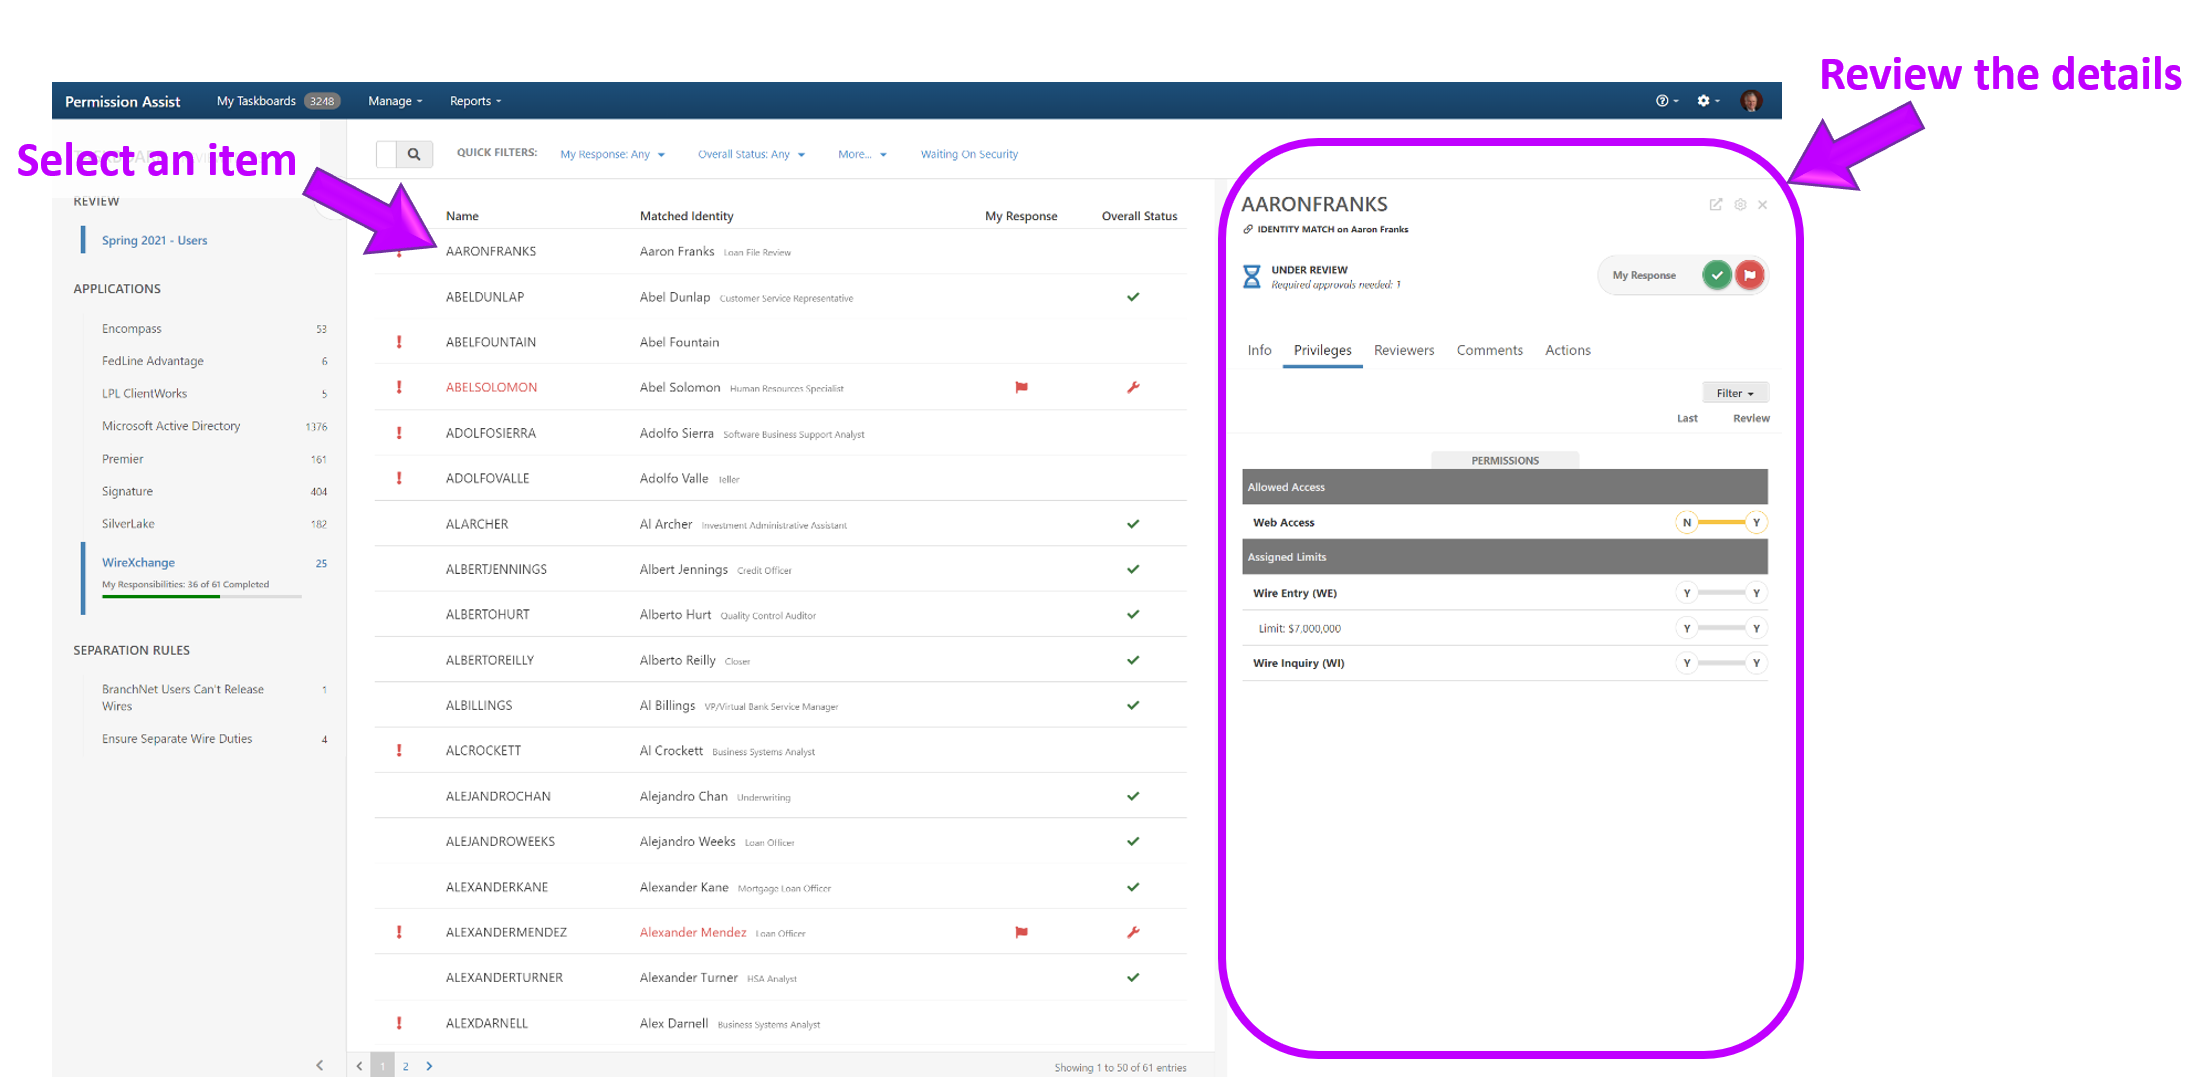Flag the item with the red flag button
Viewport: 2188px width, 1089px height.
point(1749,275)
